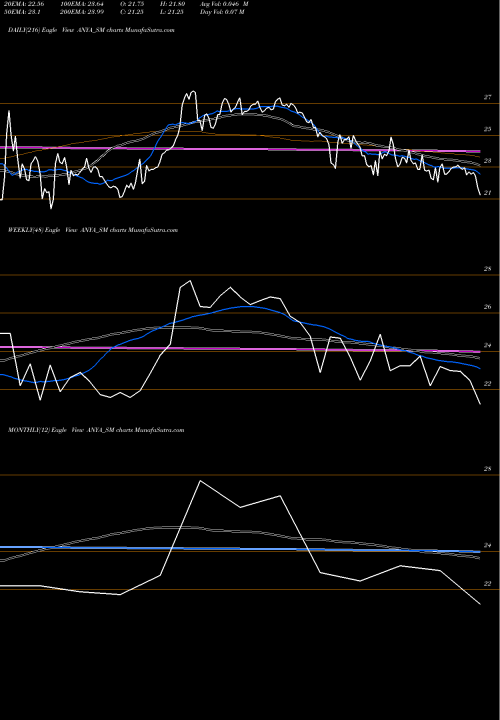500x720 pixels.
Task: Click the 28 price label on the weekly chart
Action: [487, 269]
